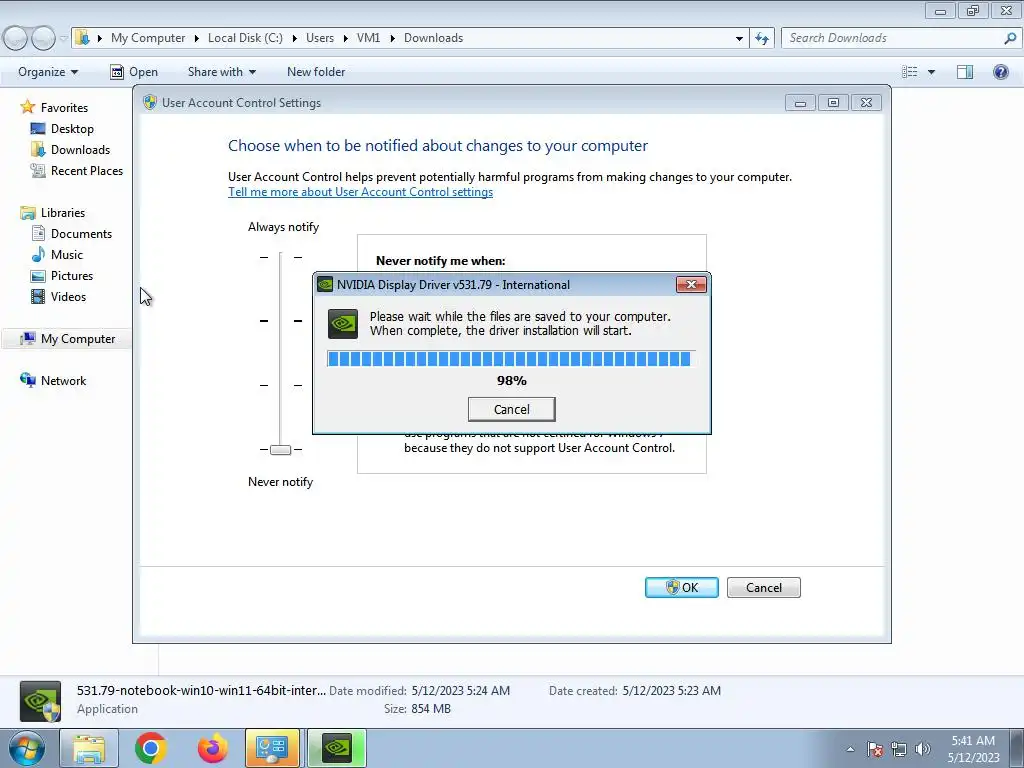Click VM1 breadcrumb in address bar
Screen dimensions: 1024x768
368,38
